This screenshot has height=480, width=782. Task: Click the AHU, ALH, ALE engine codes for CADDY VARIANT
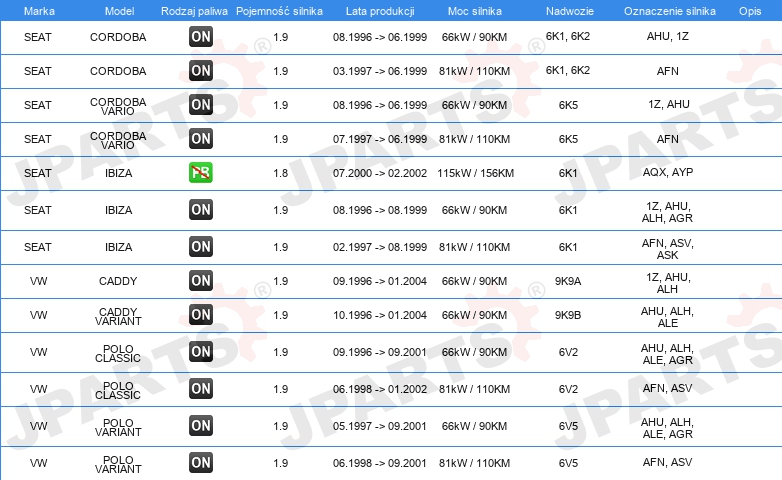[x=668, y=317]
